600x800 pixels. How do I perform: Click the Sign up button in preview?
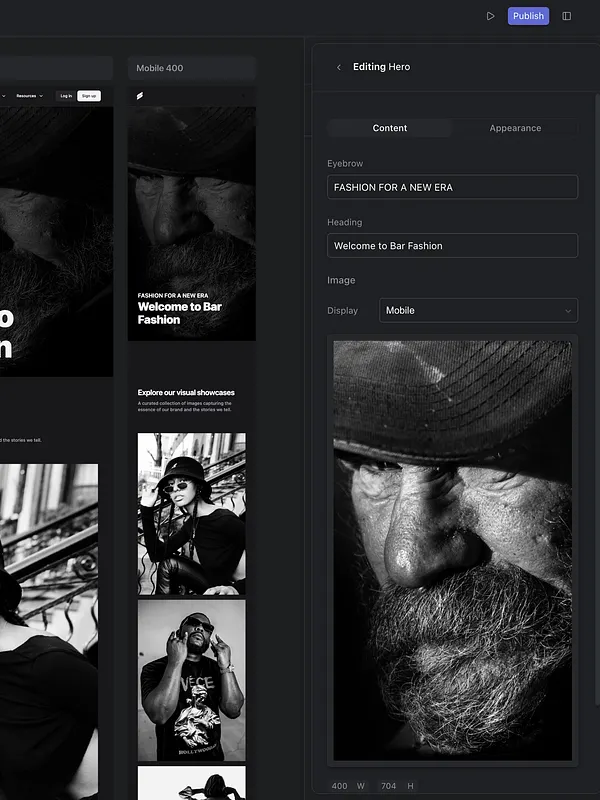(89, 96)
